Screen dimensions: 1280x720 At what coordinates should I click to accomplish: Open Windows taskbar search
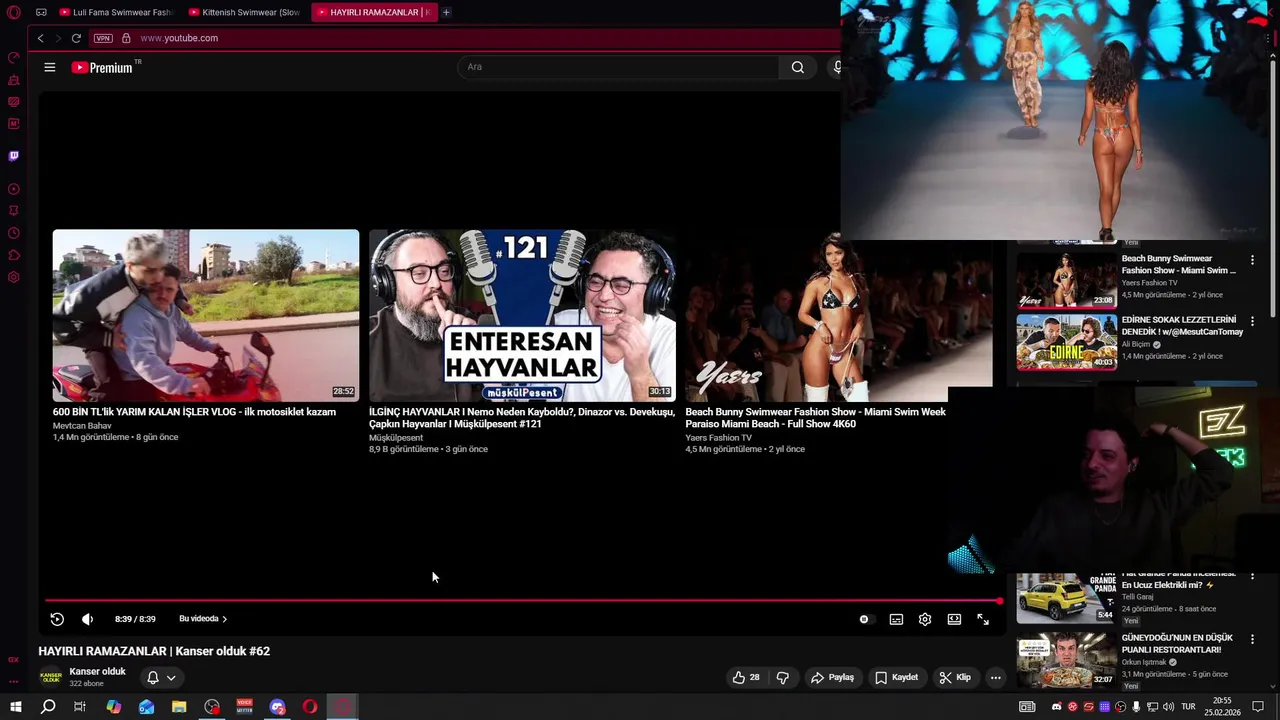47,707
